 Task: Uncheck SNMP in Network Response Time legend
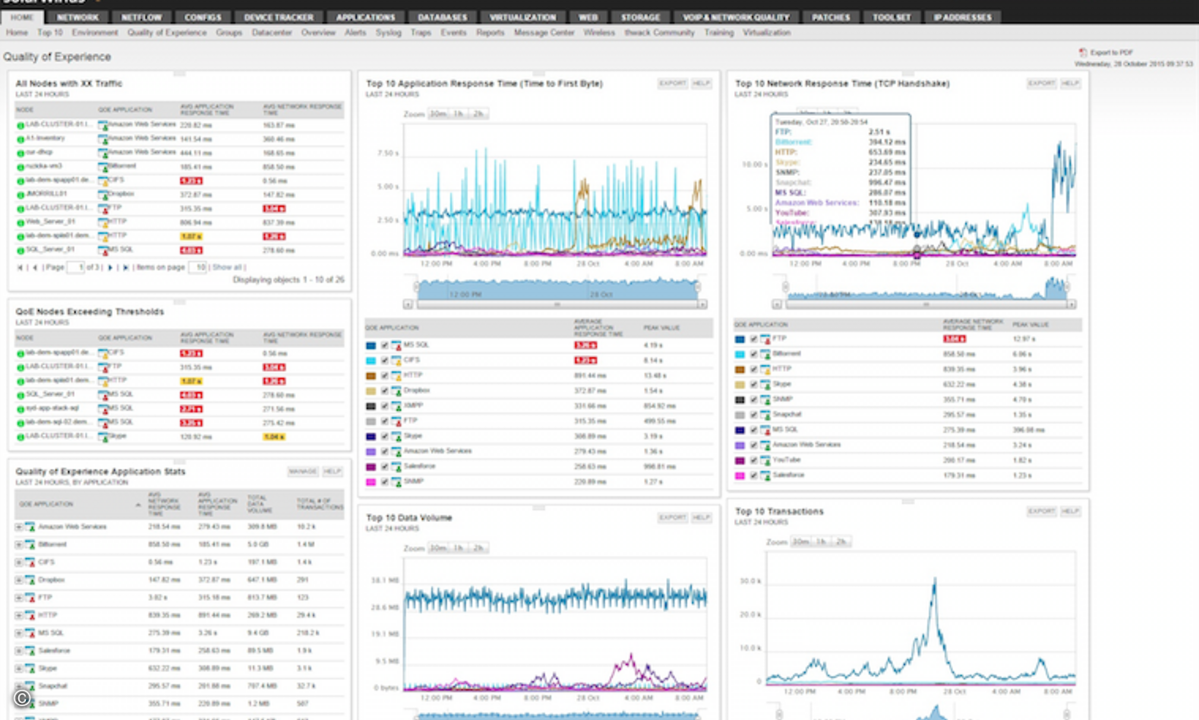click(x=753, y=400)
